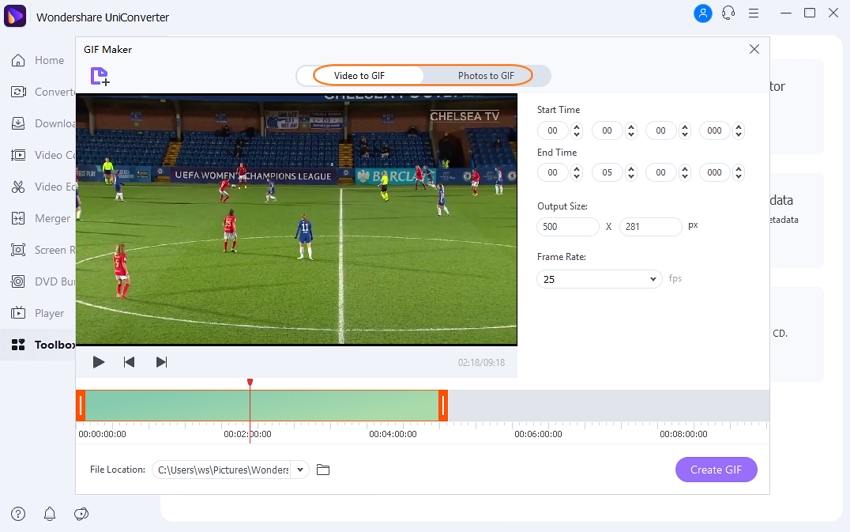Screen dimensions: 850x532
Task: Adjust End Time hours stepper
Action: (577, 172)
